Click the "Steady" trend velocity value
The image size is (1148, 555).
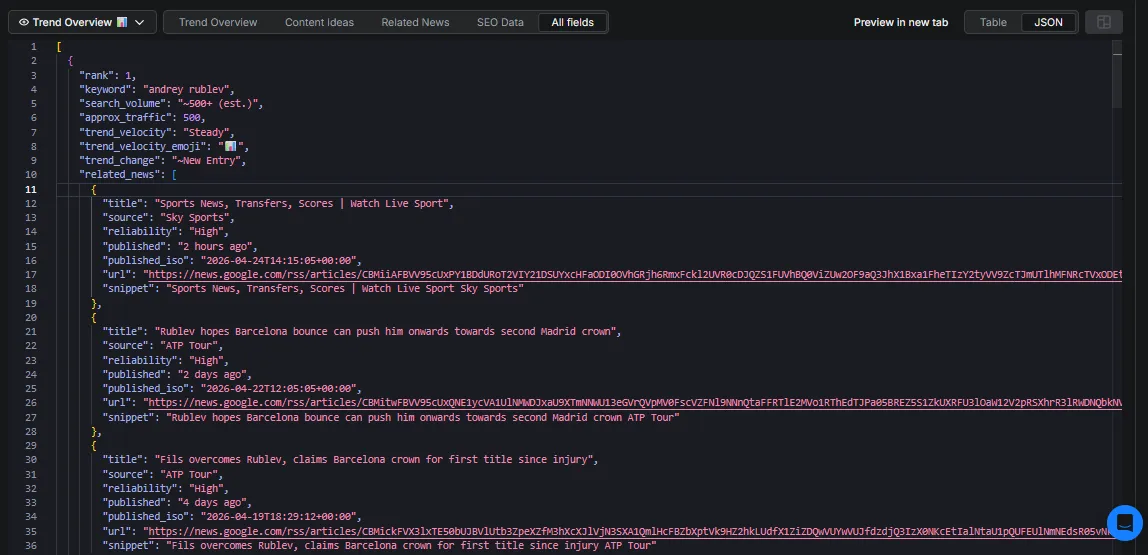pos(208,133)
